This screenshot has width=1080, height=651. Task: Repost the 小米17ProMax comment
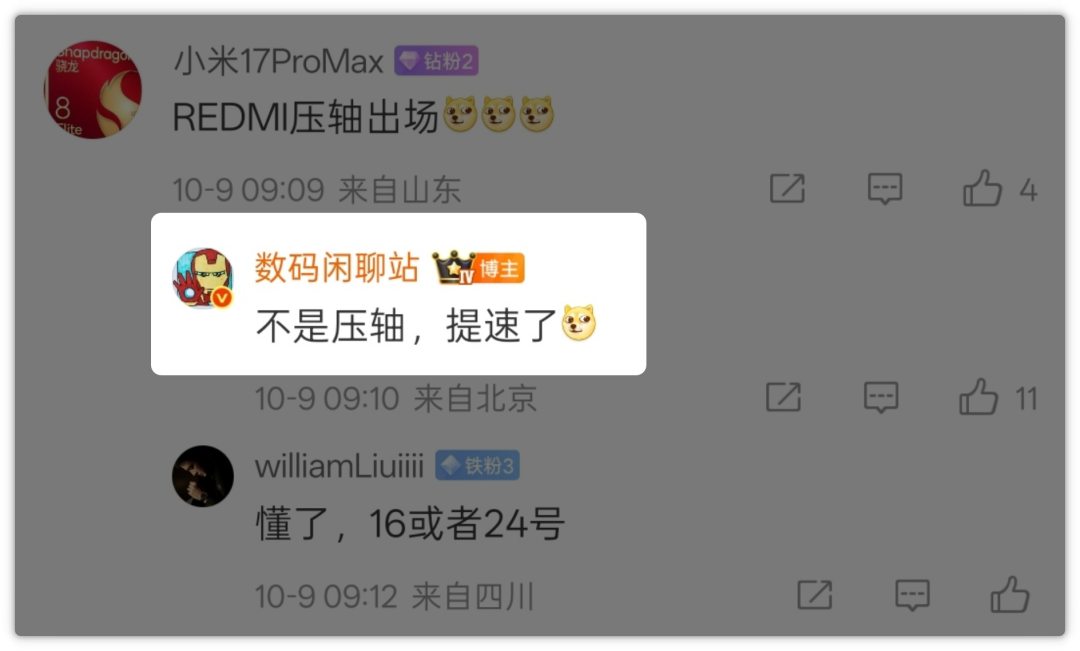tap(787, 188)
